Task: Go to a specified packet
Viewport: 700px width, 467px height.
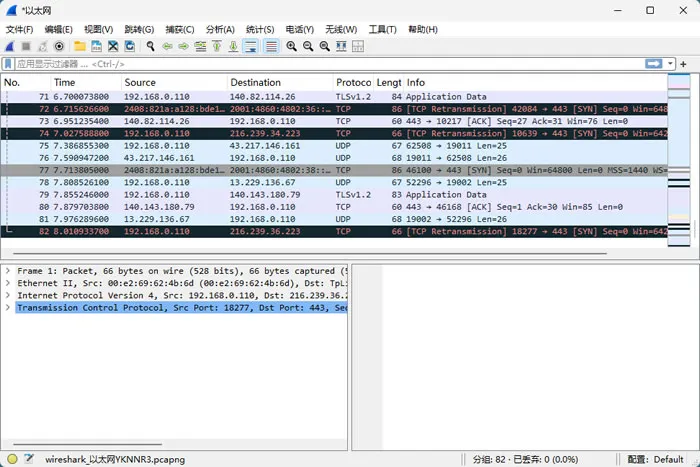Action: pos(200,46)
